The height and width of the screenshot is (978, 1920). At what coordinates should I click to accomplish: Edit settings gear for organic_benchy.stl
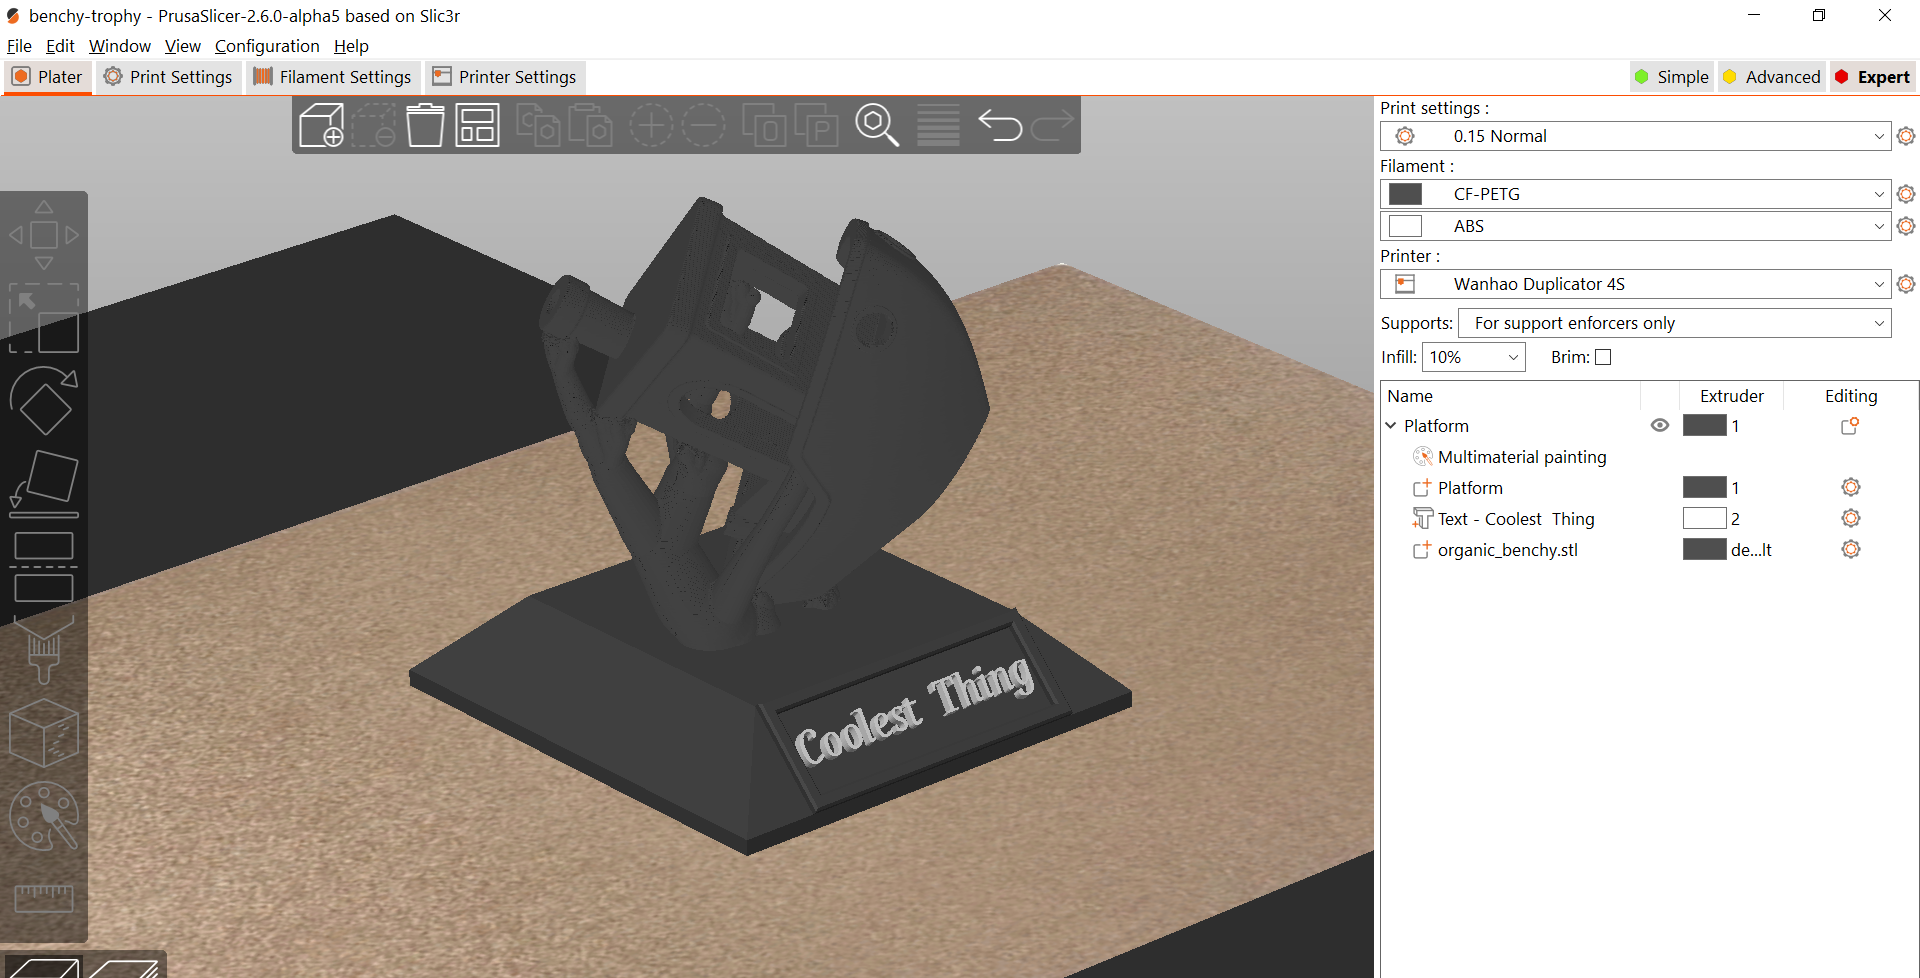click(1851, 549)
